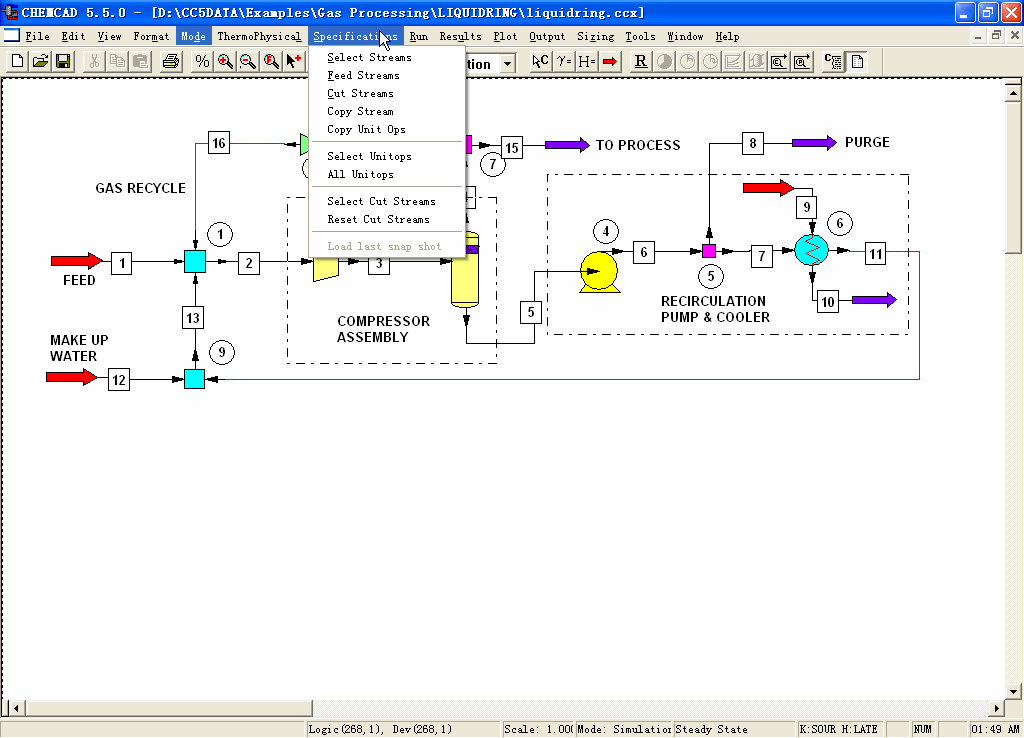Open the Tools menu
1024x738 pixels.
click(x=641, y=37)
